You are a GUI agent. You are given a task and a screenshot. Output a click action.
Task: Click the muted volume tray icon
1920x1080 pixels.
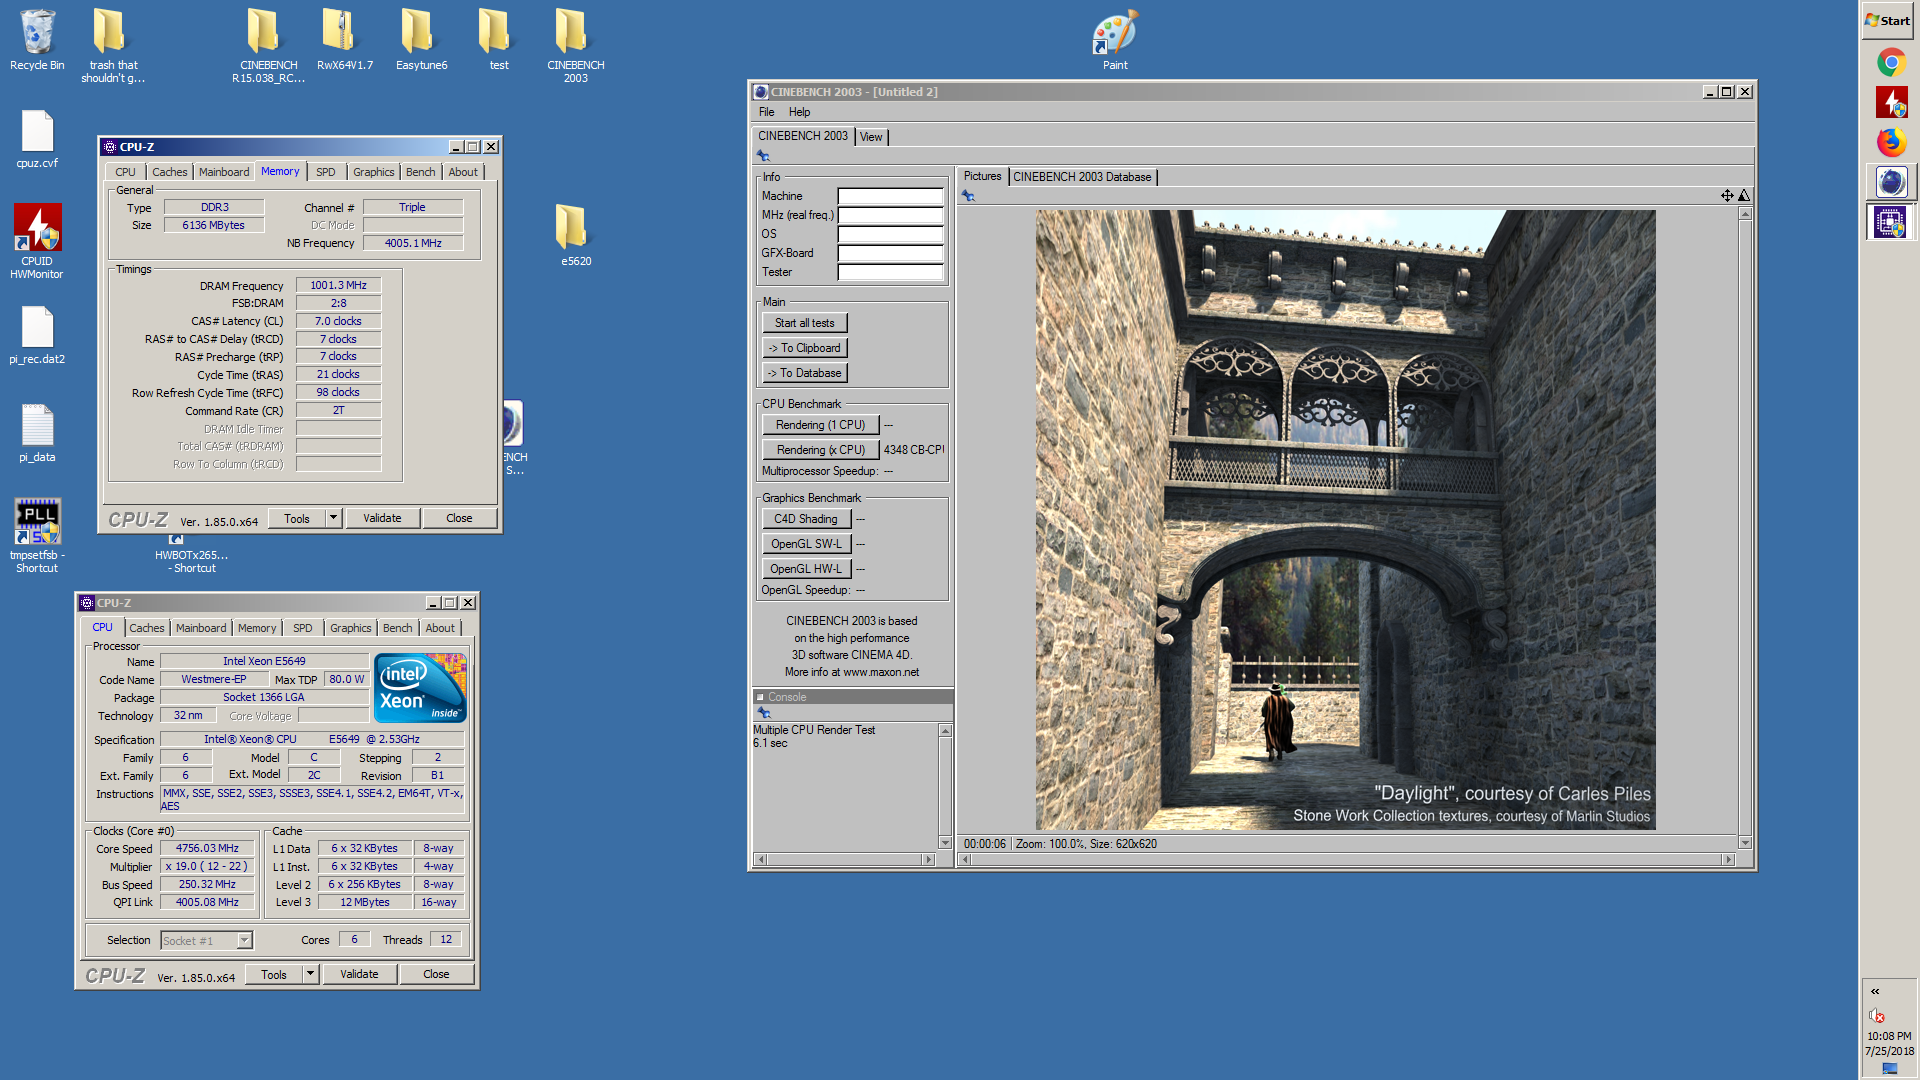pos(1876,1016)
